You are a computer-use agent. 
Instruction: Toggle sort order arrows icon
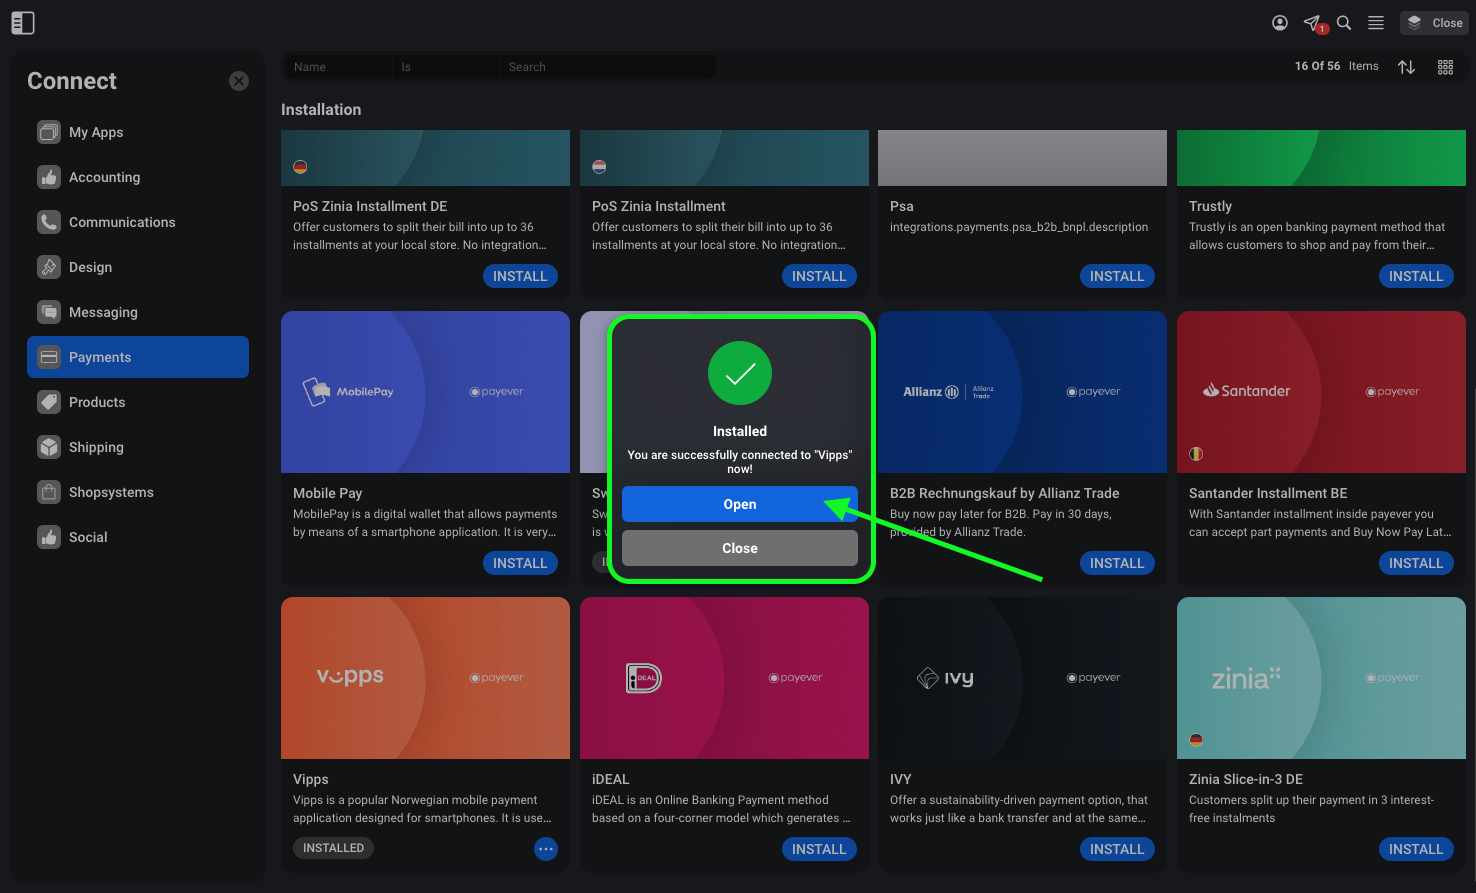[1406, 67]
